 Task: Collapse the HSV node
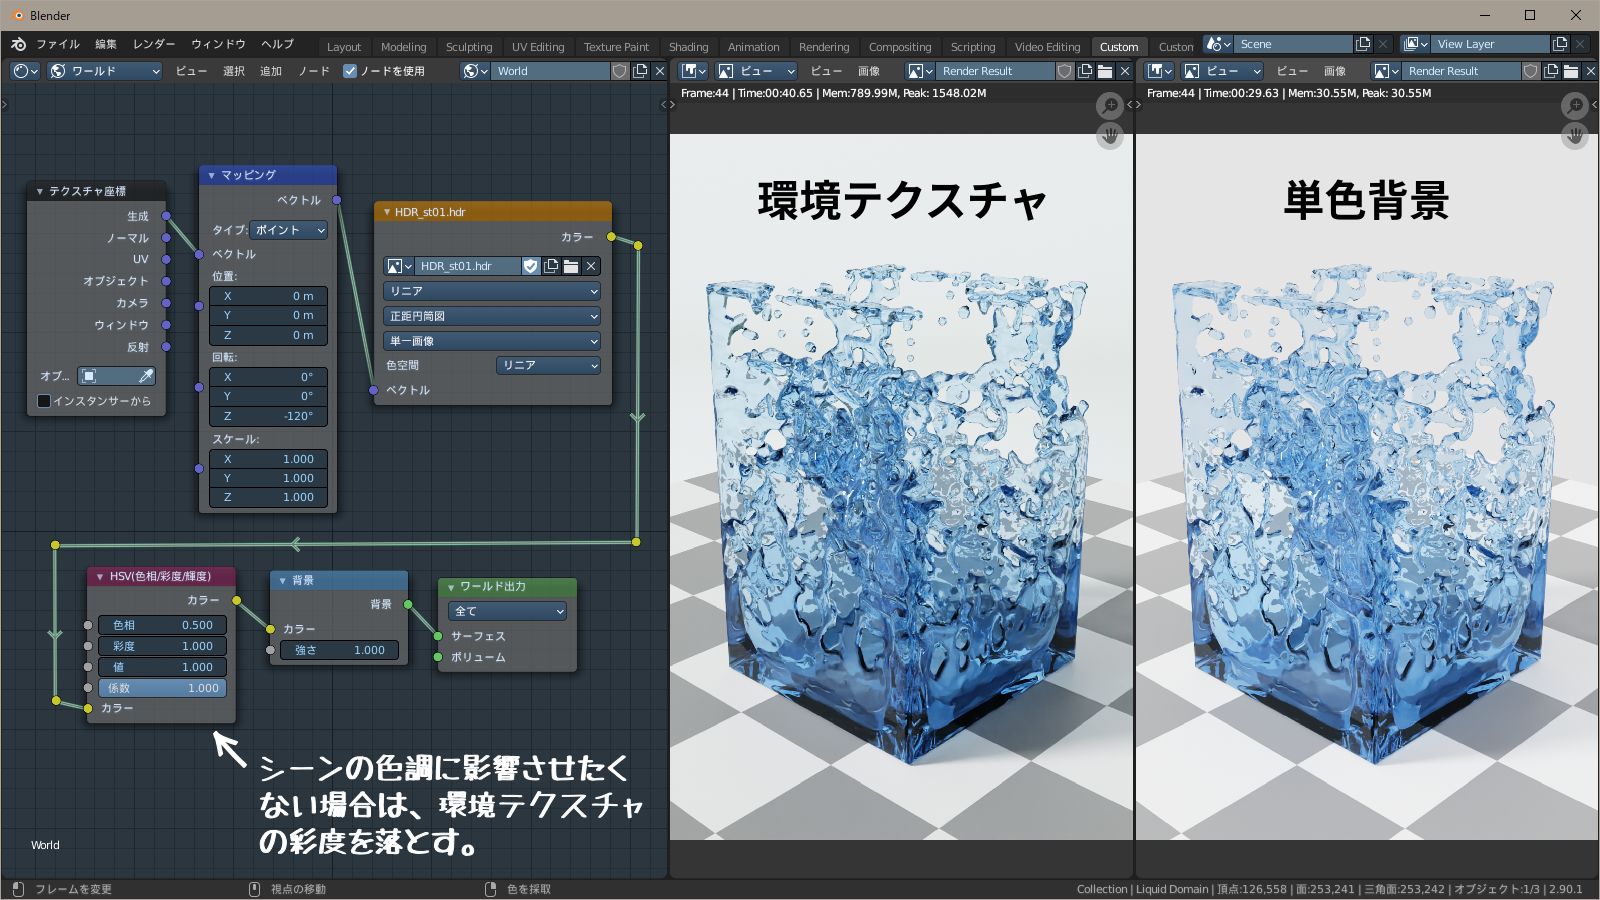point(100,577)
